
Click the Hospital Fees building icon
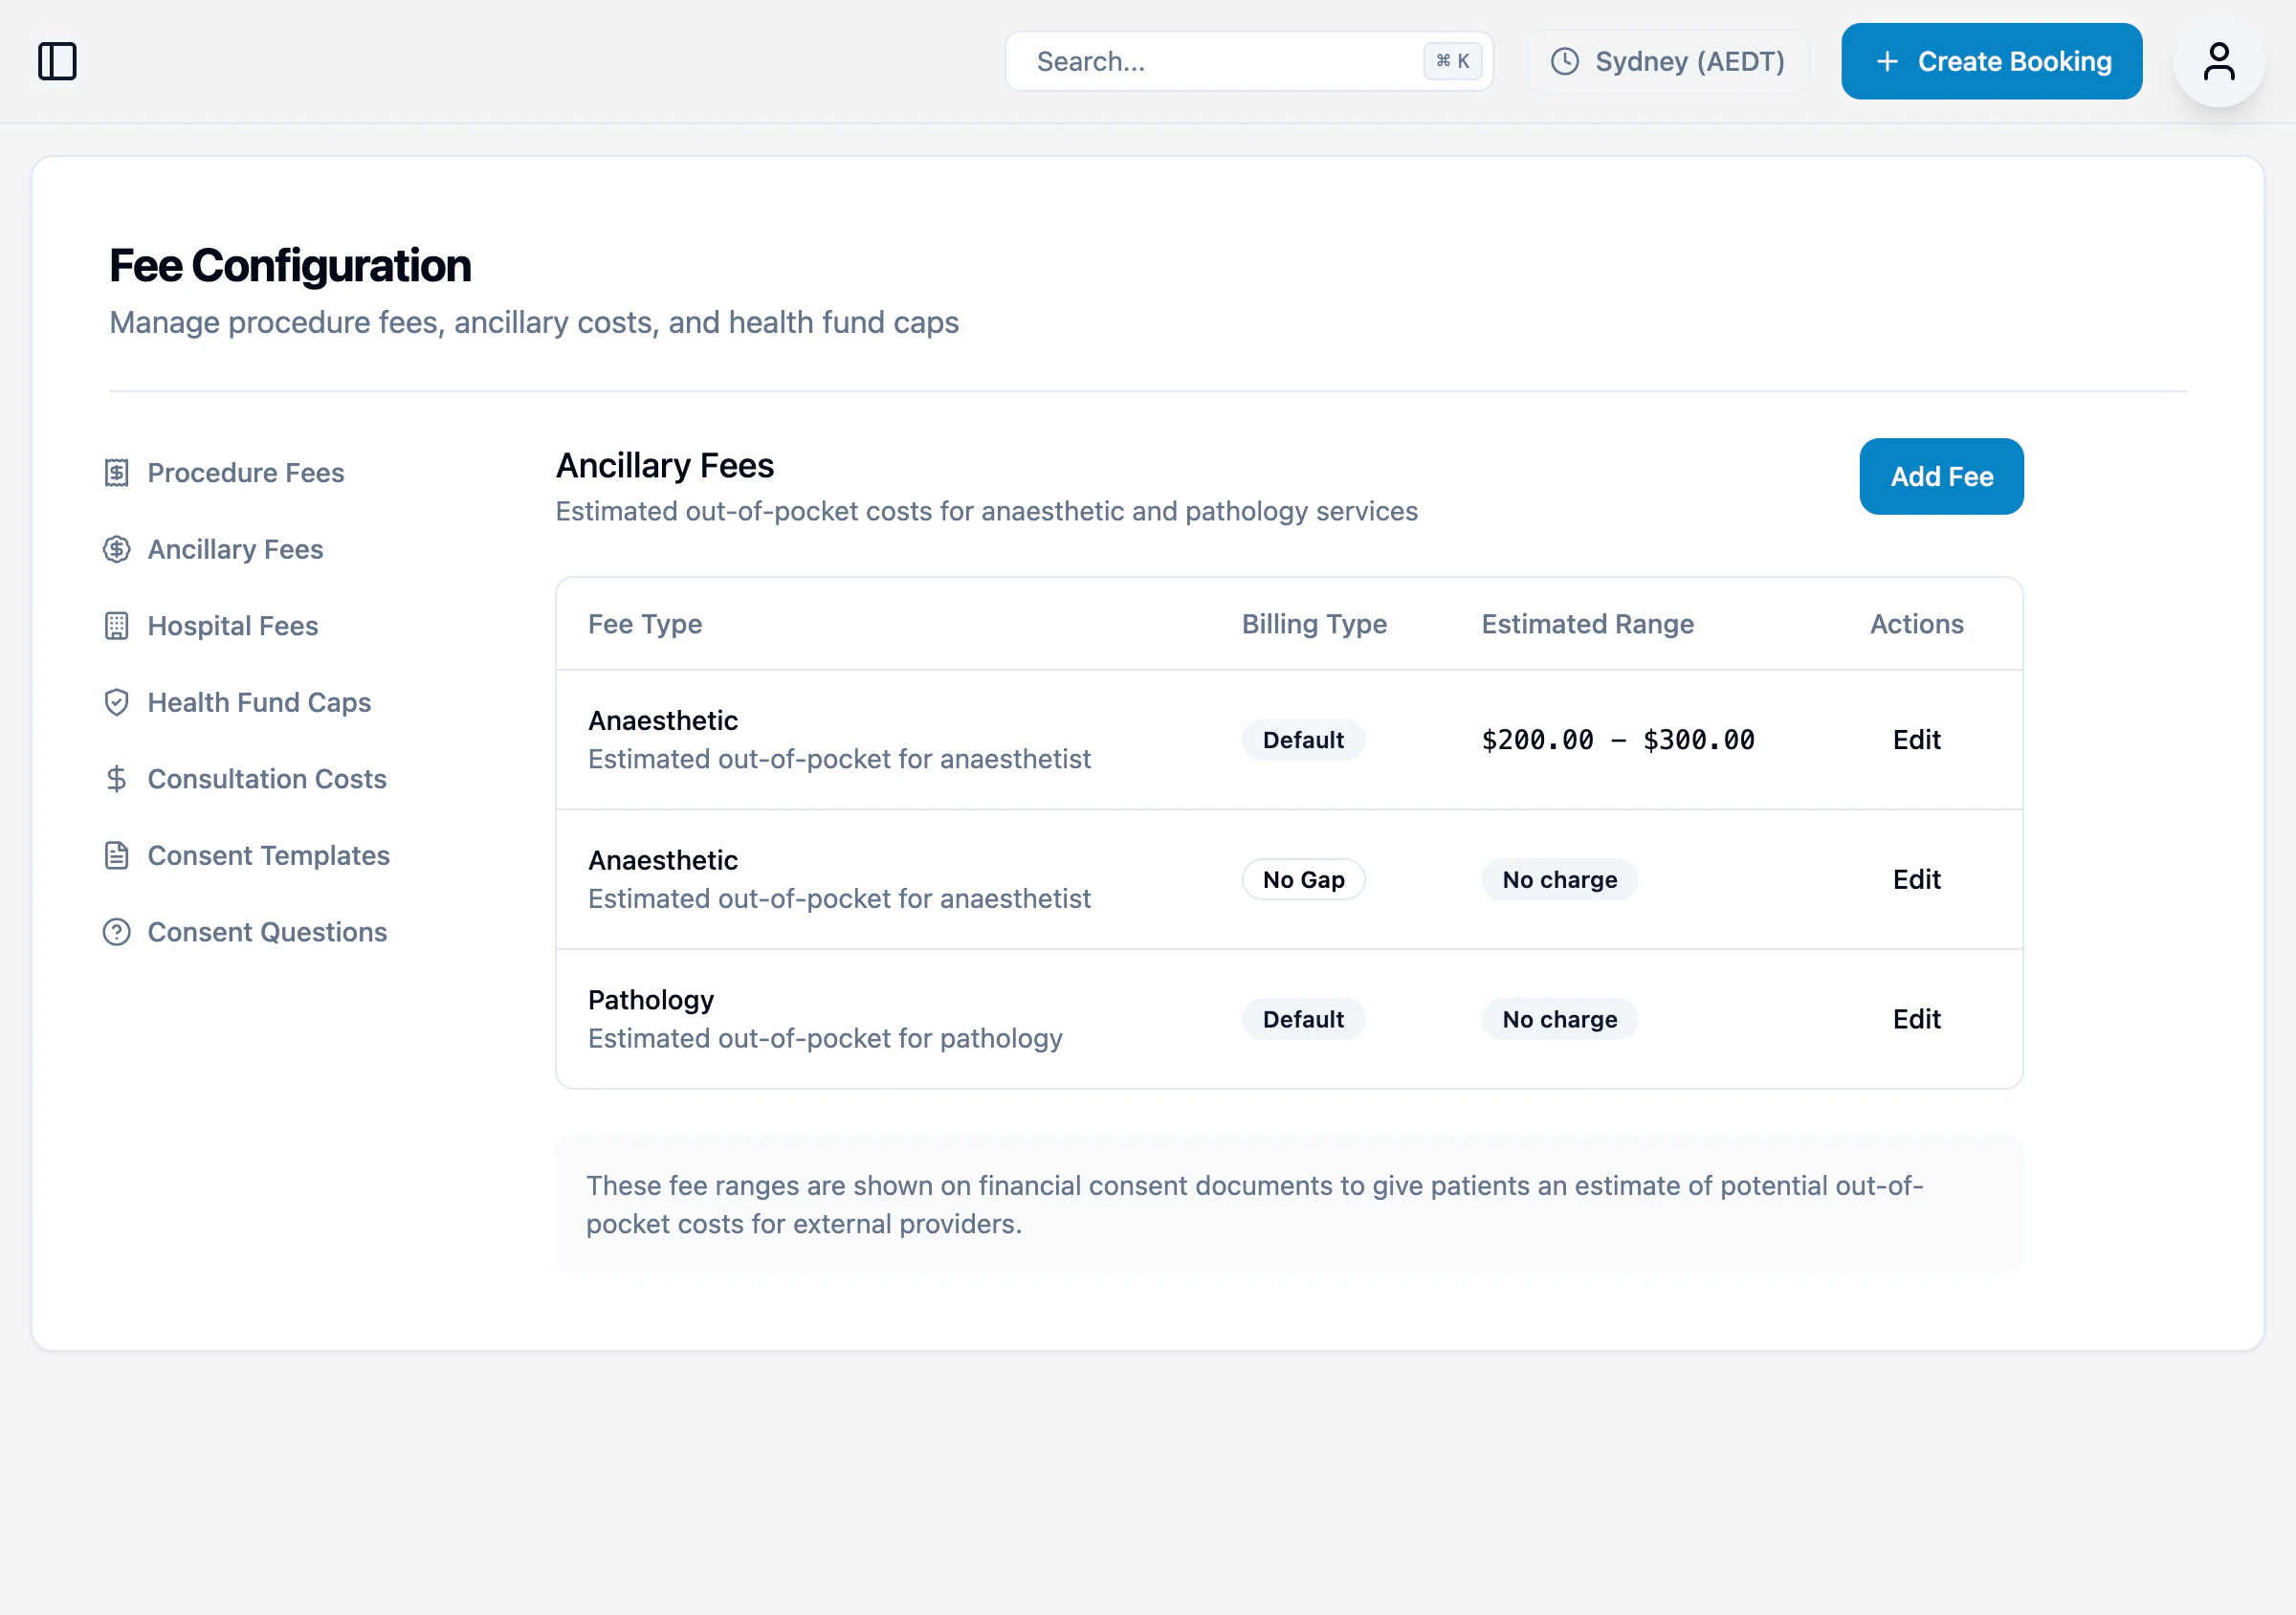(x=117, y=626)
